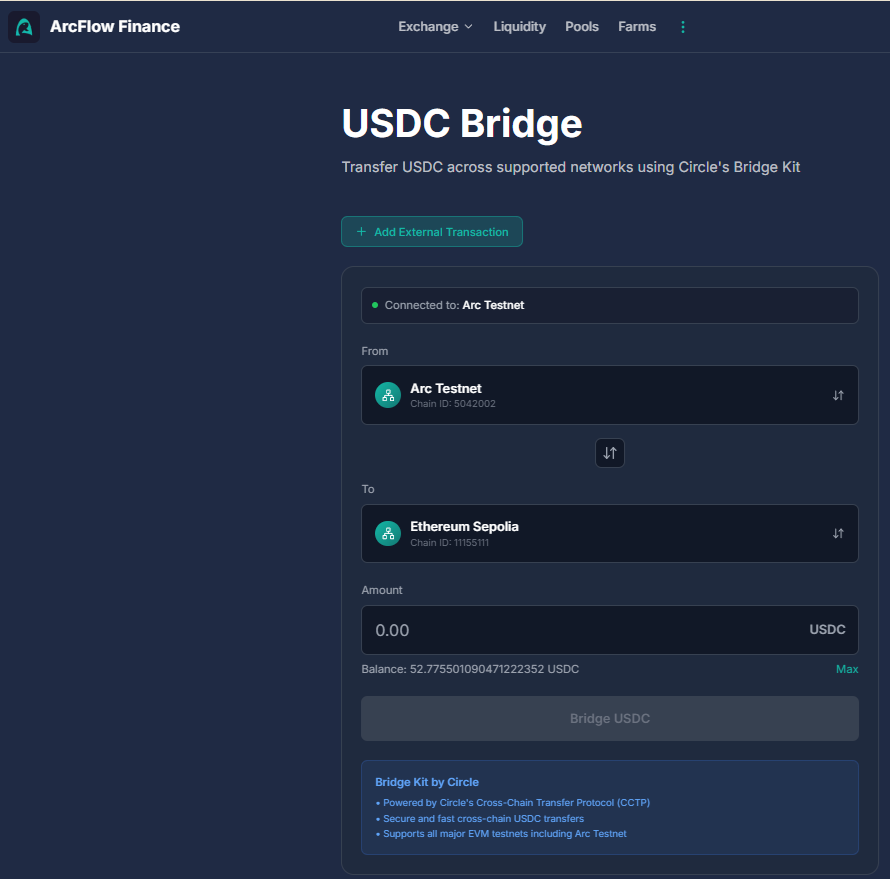The image size is (890, 879).
Task: Click the Amount label
Action: click(x=382, y=590)
